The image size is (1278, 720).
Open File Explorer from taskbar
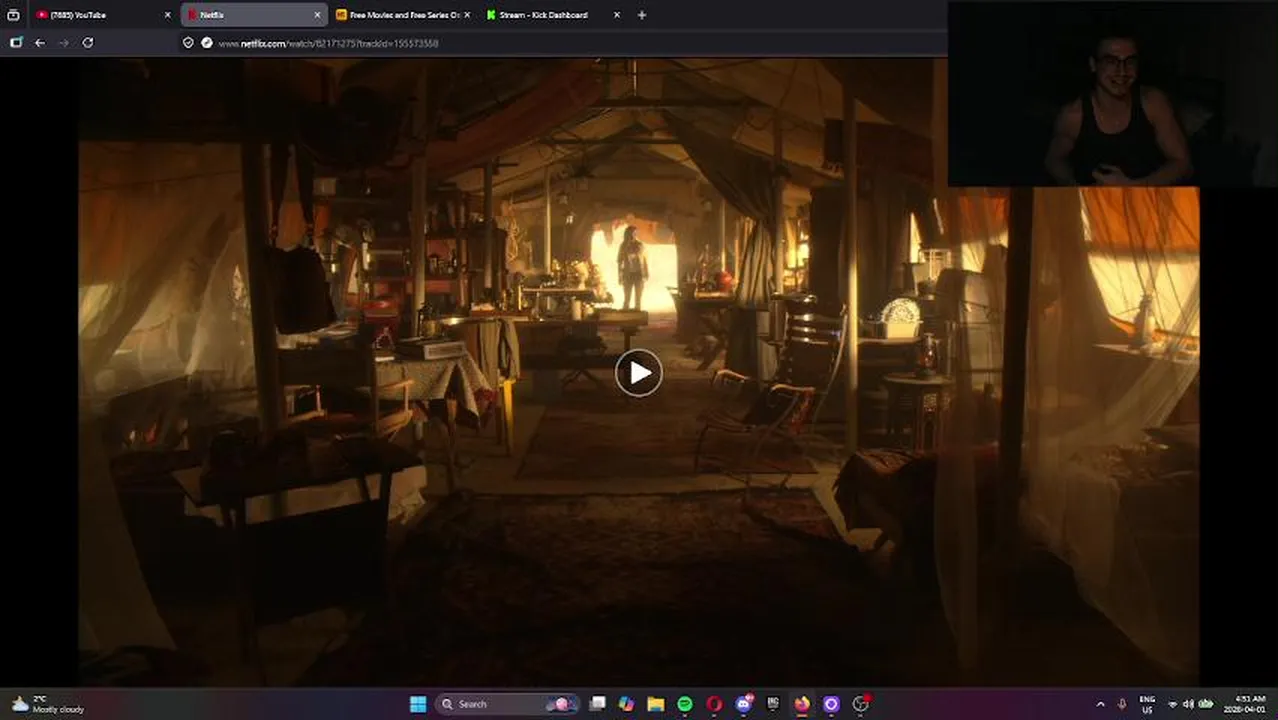click(x=655, y=704)
